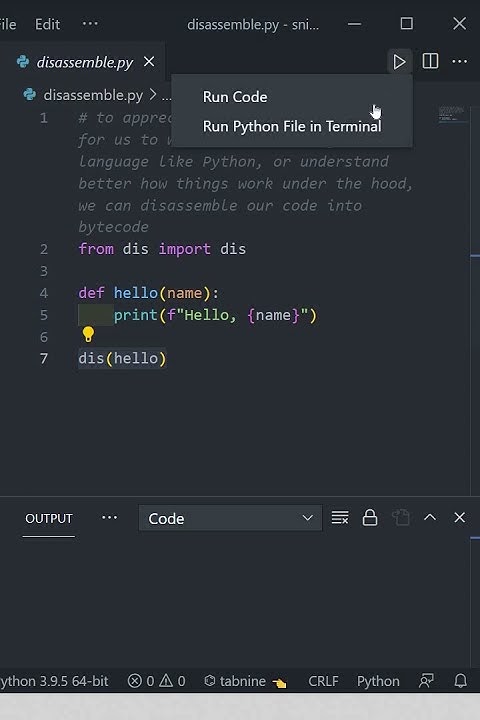Screen dimensions: 480x720
Task: Open the warnings count in status bar
Action: tap(173, 681)
